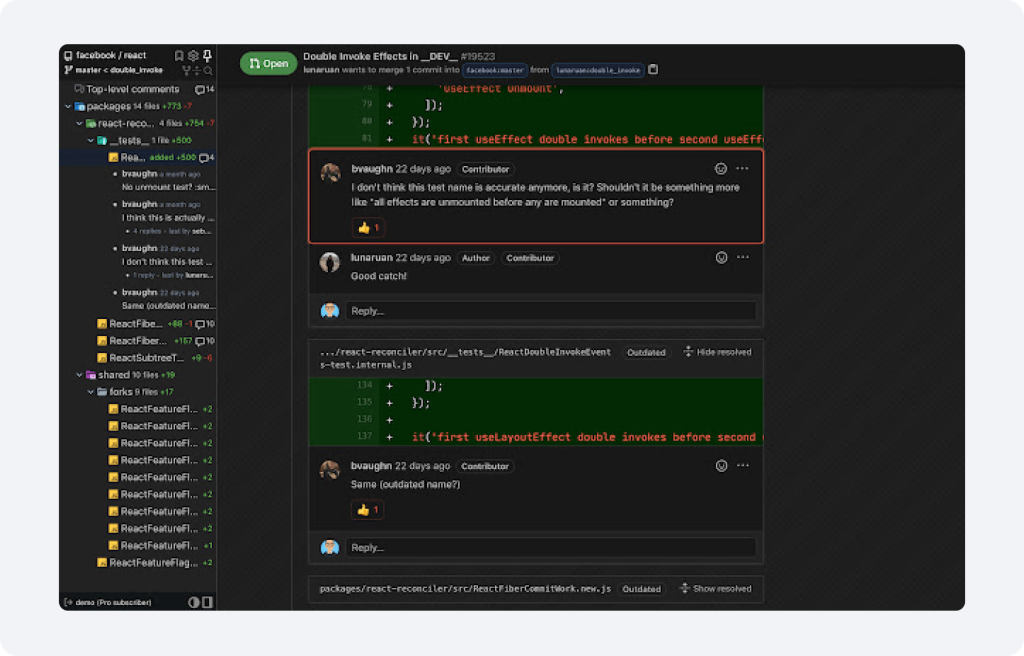
Task: Click the search icon beside the branch name
Action: click(208, 70)
